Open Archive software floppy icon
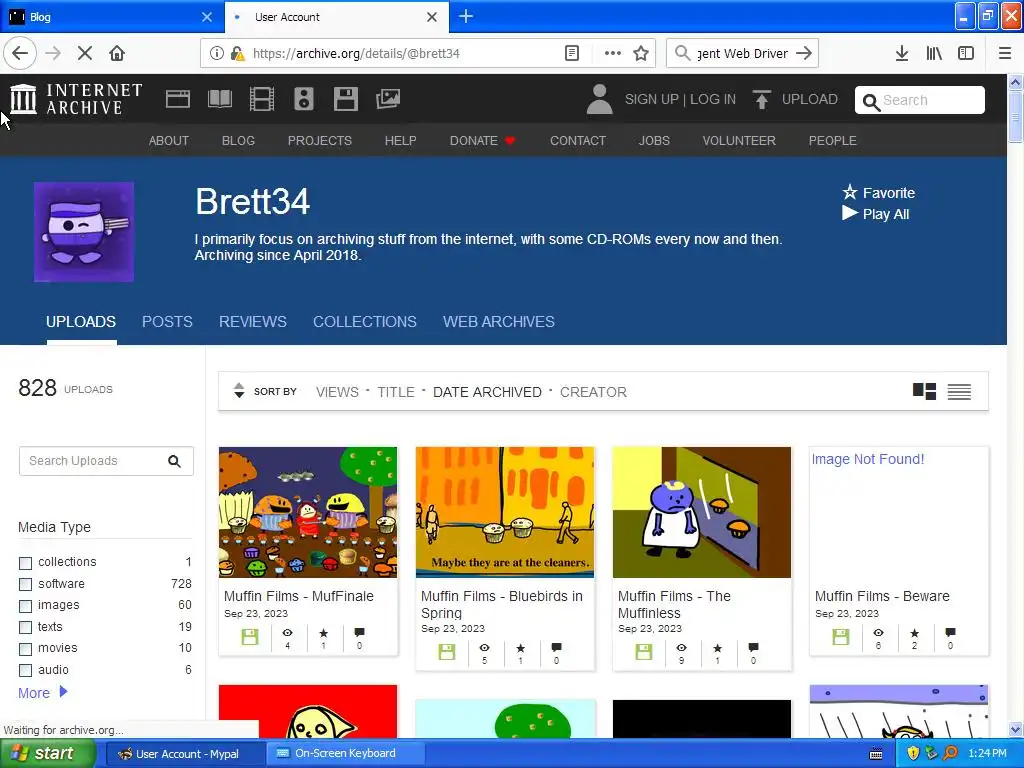The height and width of the screenshot is (768, 1024). tap(345, 99)
